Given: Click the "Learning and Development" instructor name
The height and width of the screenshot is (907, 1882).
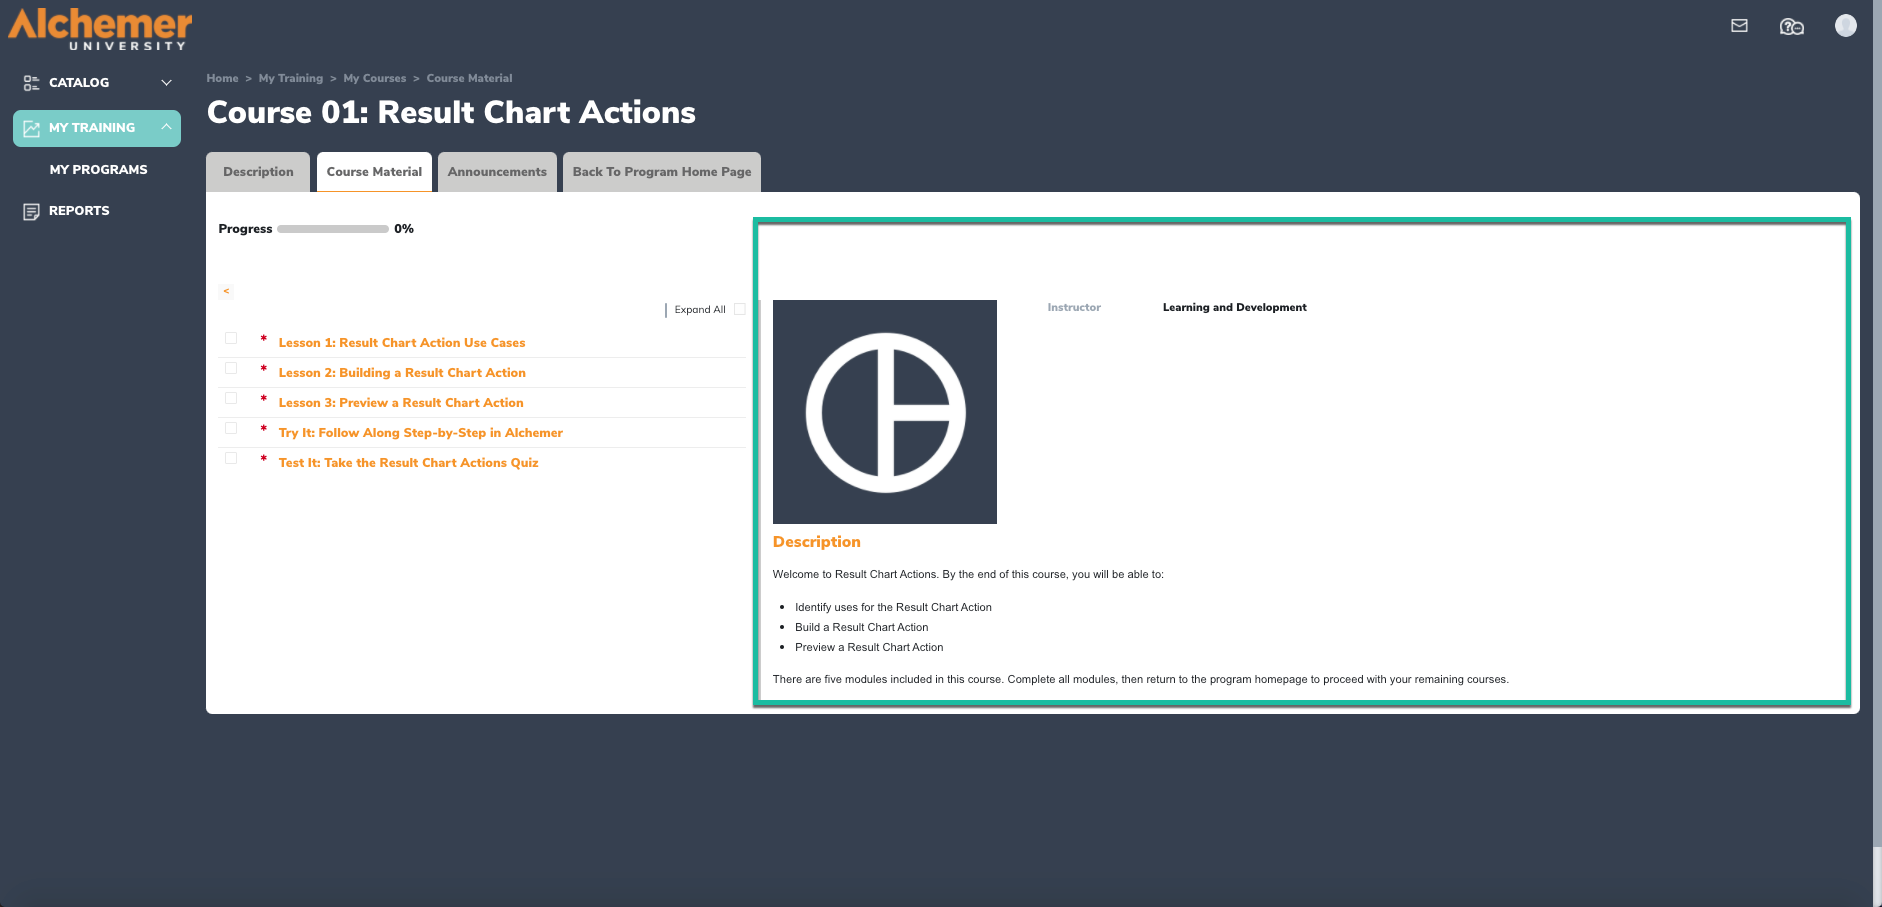Looking at the screenshot, I should [x=1234, y=307].
